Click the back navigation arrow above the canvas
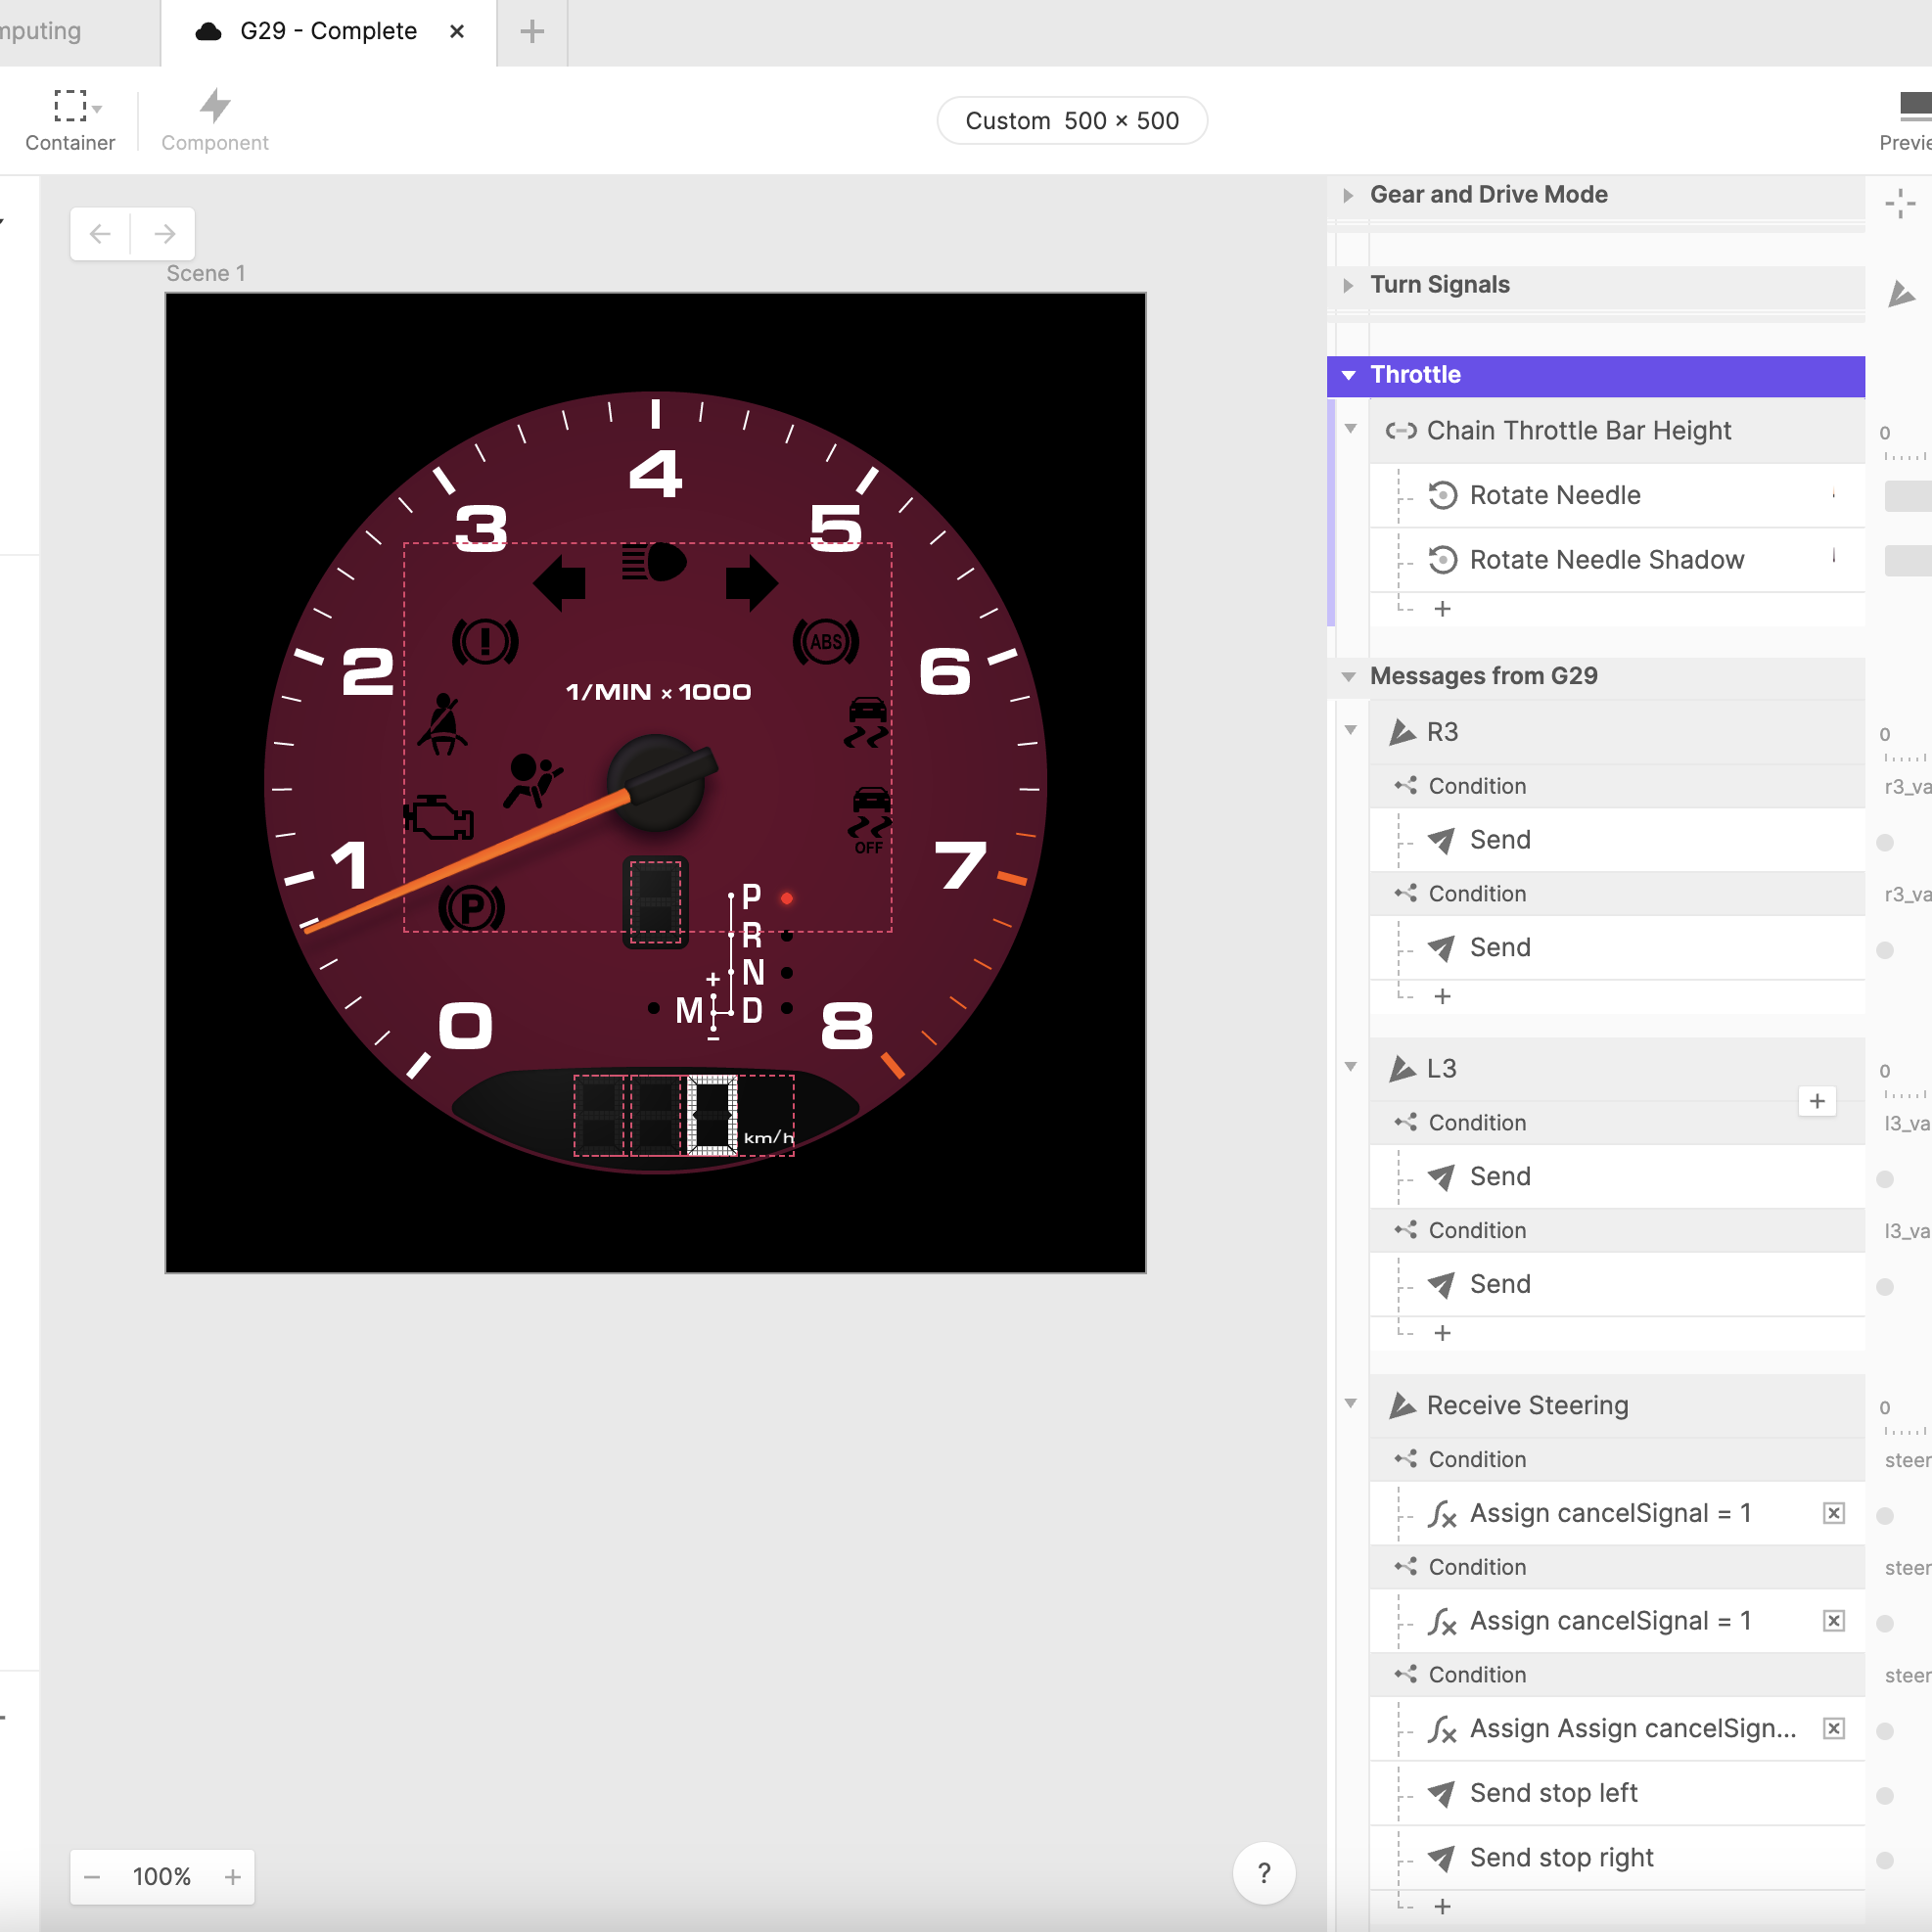Image resolution: width=1932 pixels, height=1932 pixels. pyautogui.click(x=99, y=233)
